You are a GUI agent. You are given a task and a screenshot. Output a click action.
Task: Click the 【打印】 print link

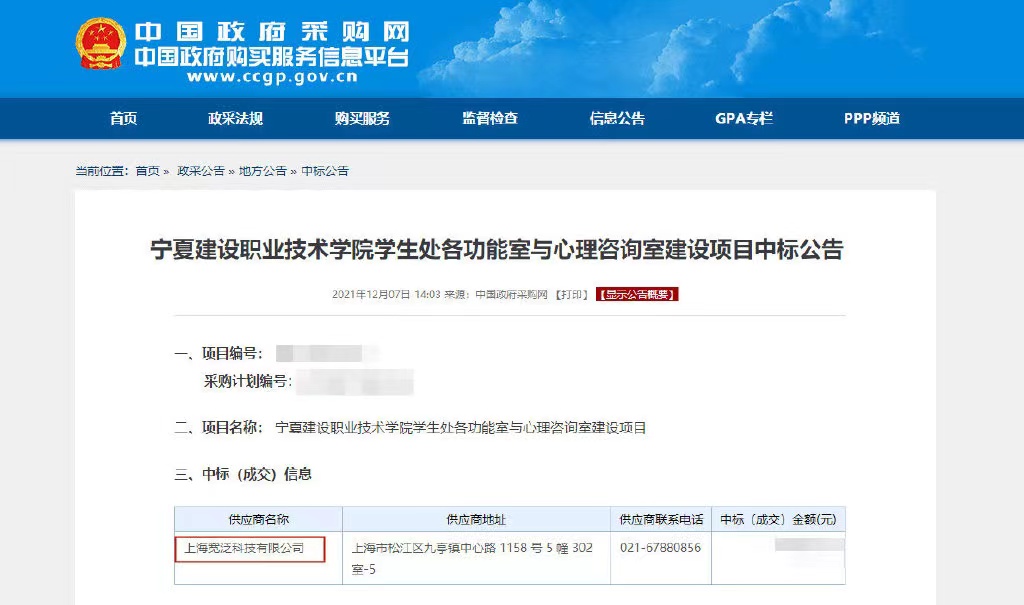click(572, 295)
